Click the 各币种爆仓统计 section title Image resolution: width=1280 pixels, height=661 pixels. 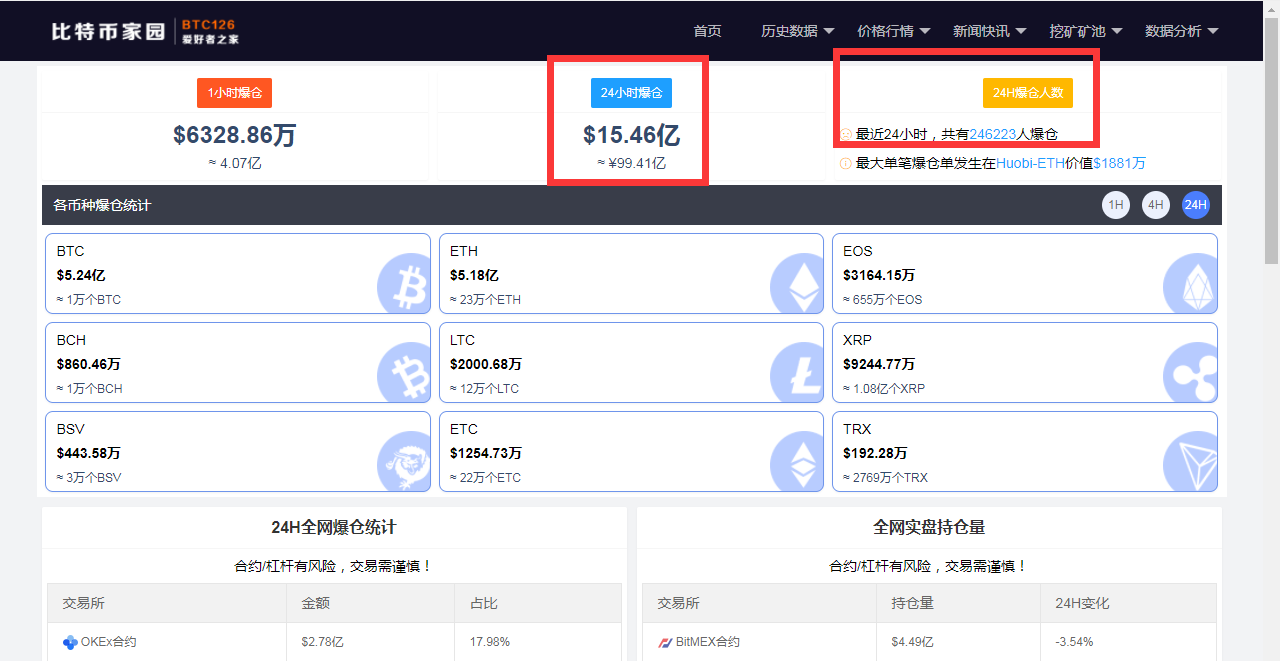102,205
